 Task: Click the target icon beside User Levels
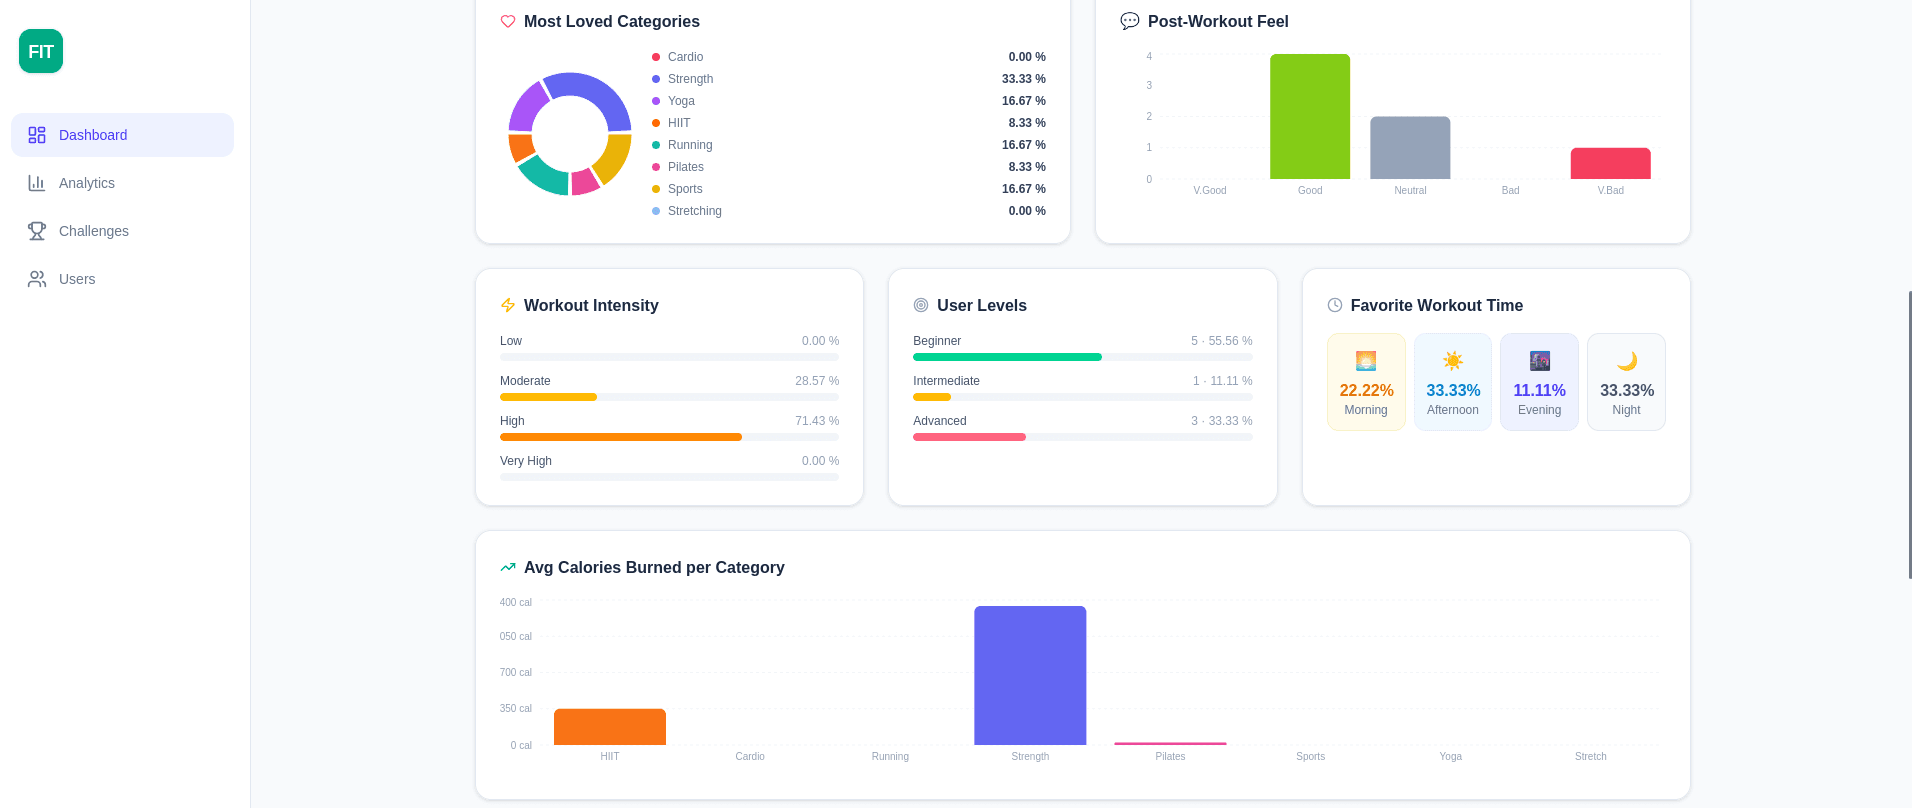(921, 305)
